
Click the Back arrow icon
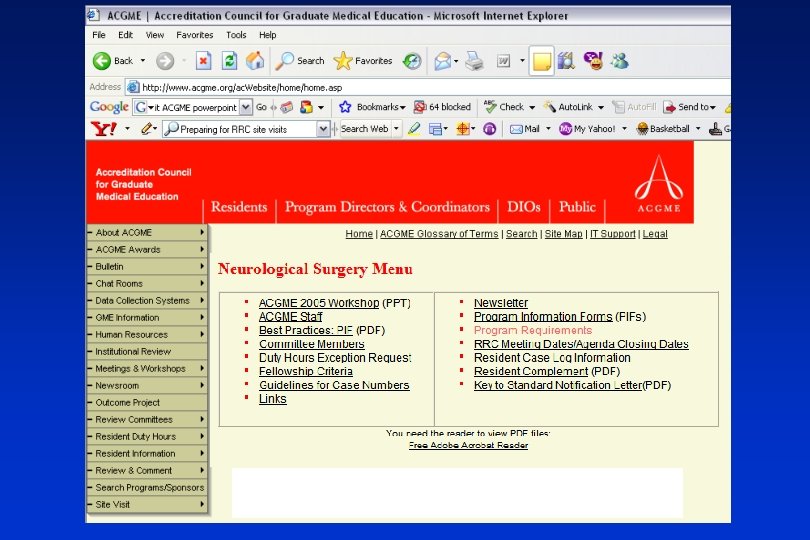tap(102, 61)
